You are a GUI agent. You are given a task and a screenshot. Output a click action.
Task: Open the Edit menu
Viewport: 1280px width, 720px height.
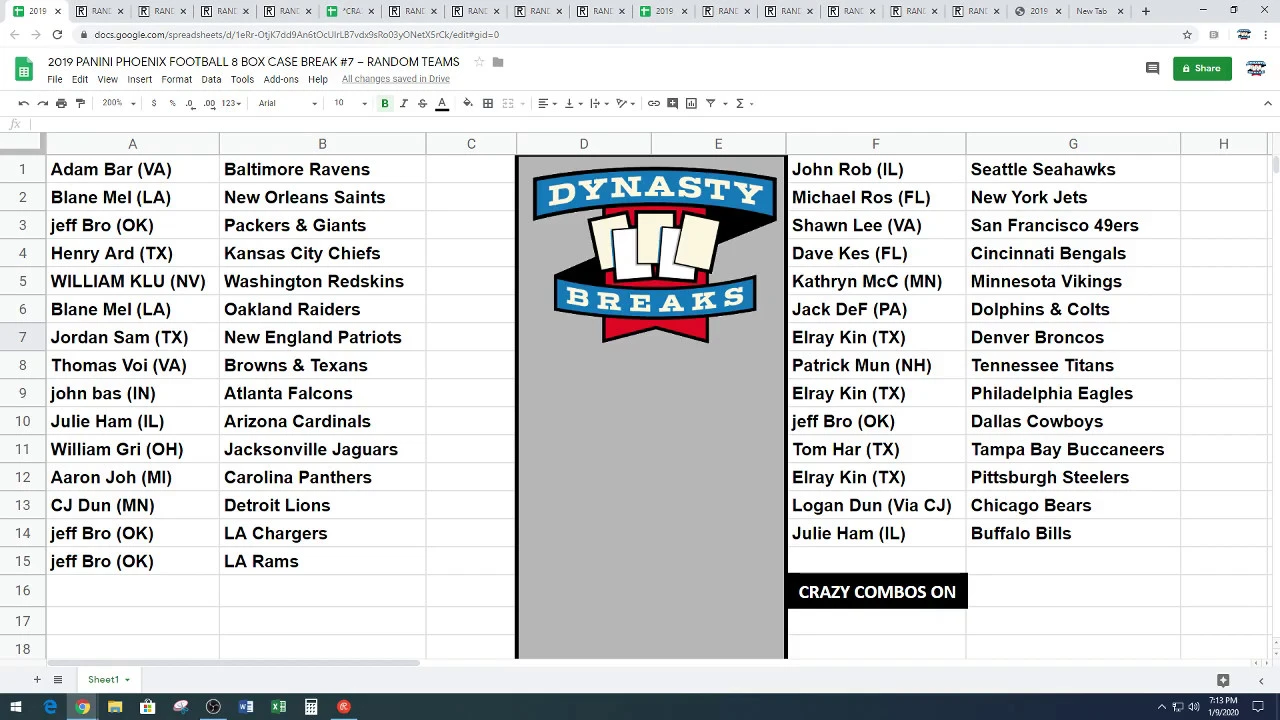click(x=80, y=79)
